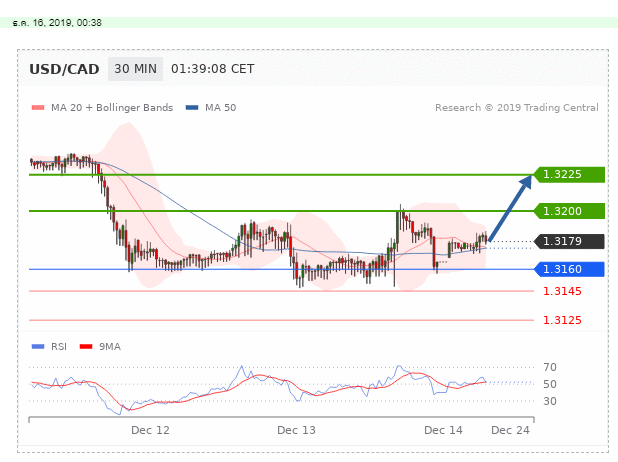Click the blue RSI legend swatch
618x462 pixels.
pyautogui.click(x=38, y=346)
